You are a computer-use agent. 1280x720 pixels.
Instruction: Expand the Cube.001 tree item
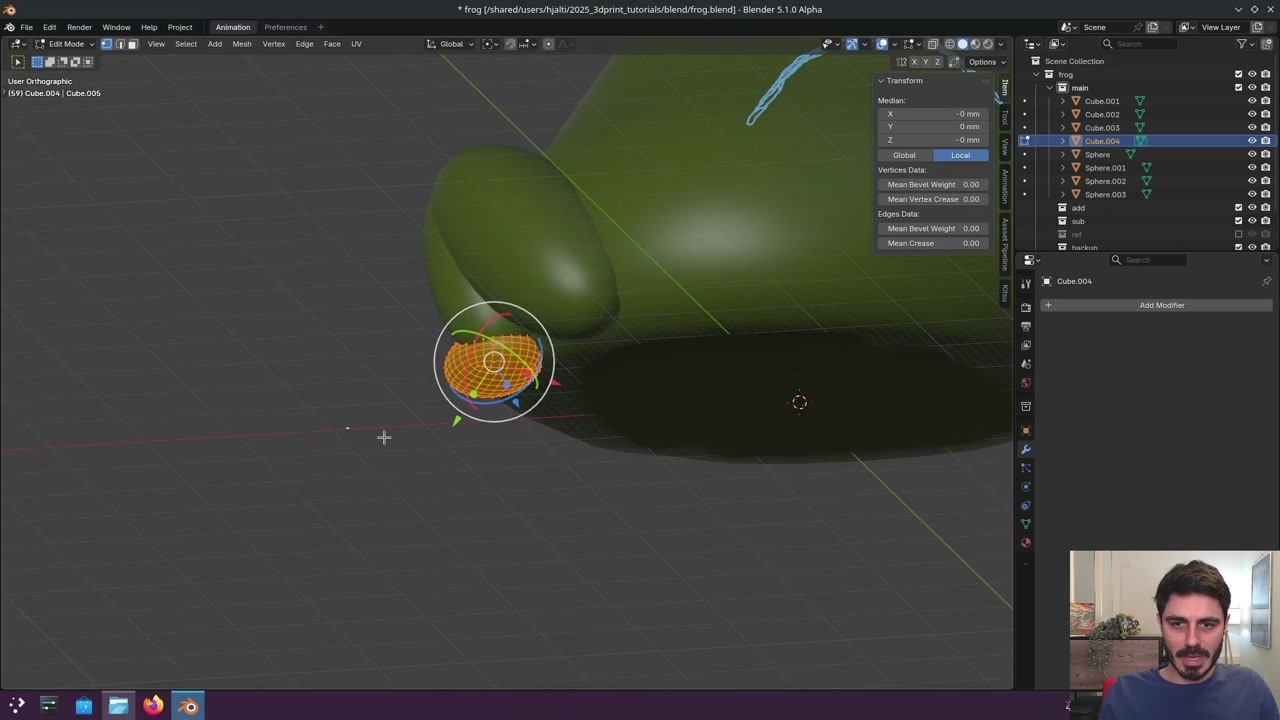(x=1063, y=101)
